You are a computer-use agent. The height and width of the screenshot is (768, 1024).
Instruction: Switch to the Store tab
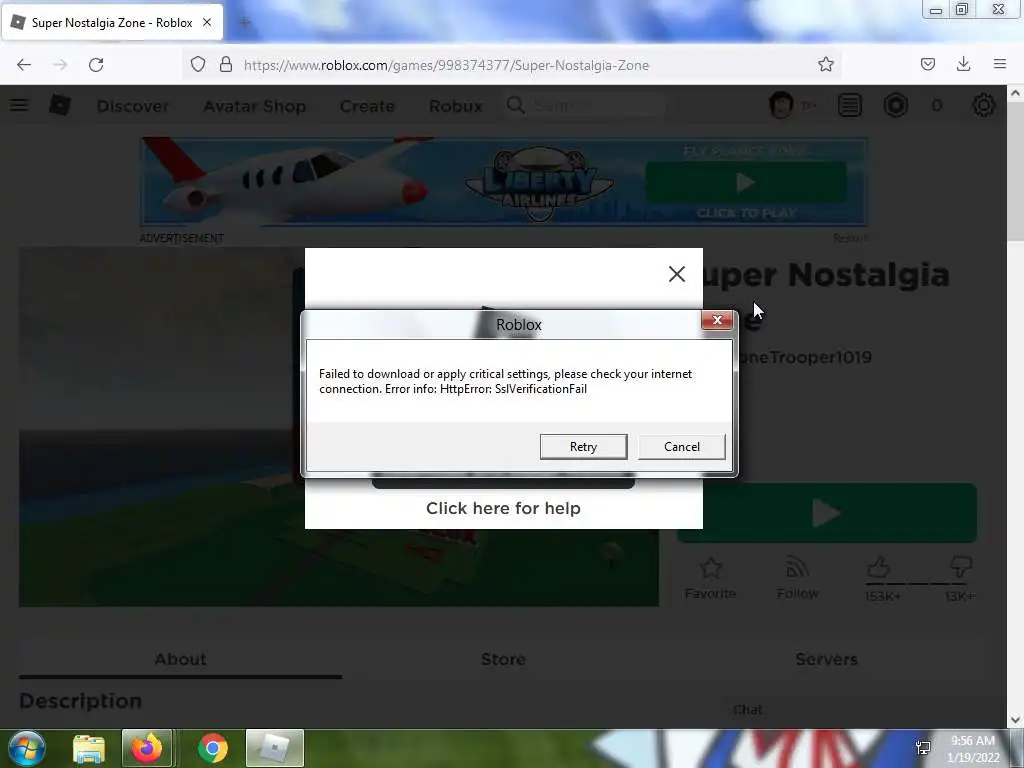[x=503, y=660]
